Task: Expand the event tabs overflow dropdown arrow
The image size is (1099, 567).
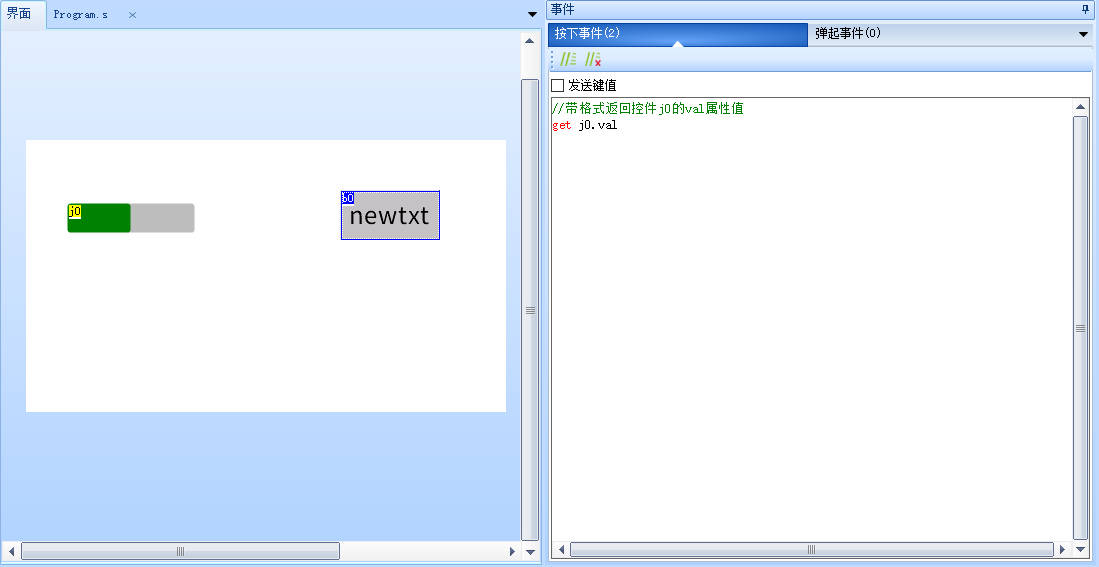Action: (x=1083, y=34)
